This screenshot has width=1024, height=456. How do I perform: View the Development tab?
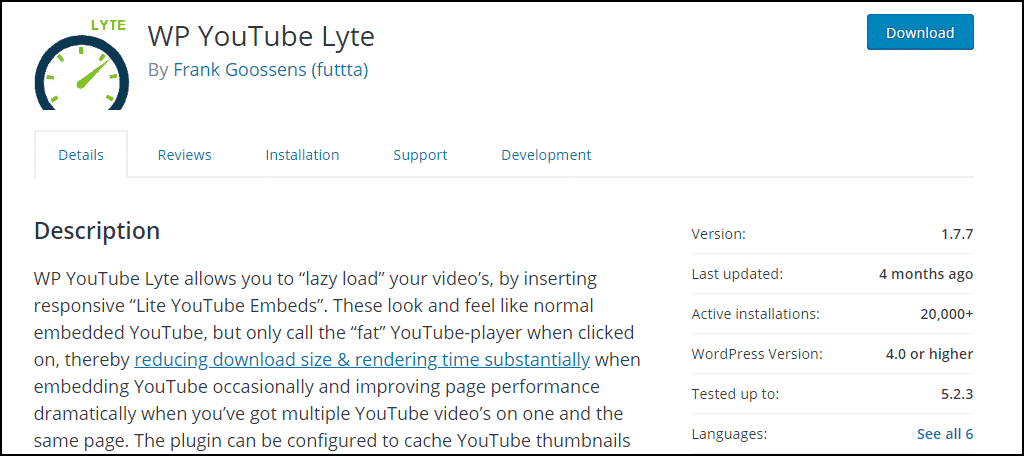[546, 155]
